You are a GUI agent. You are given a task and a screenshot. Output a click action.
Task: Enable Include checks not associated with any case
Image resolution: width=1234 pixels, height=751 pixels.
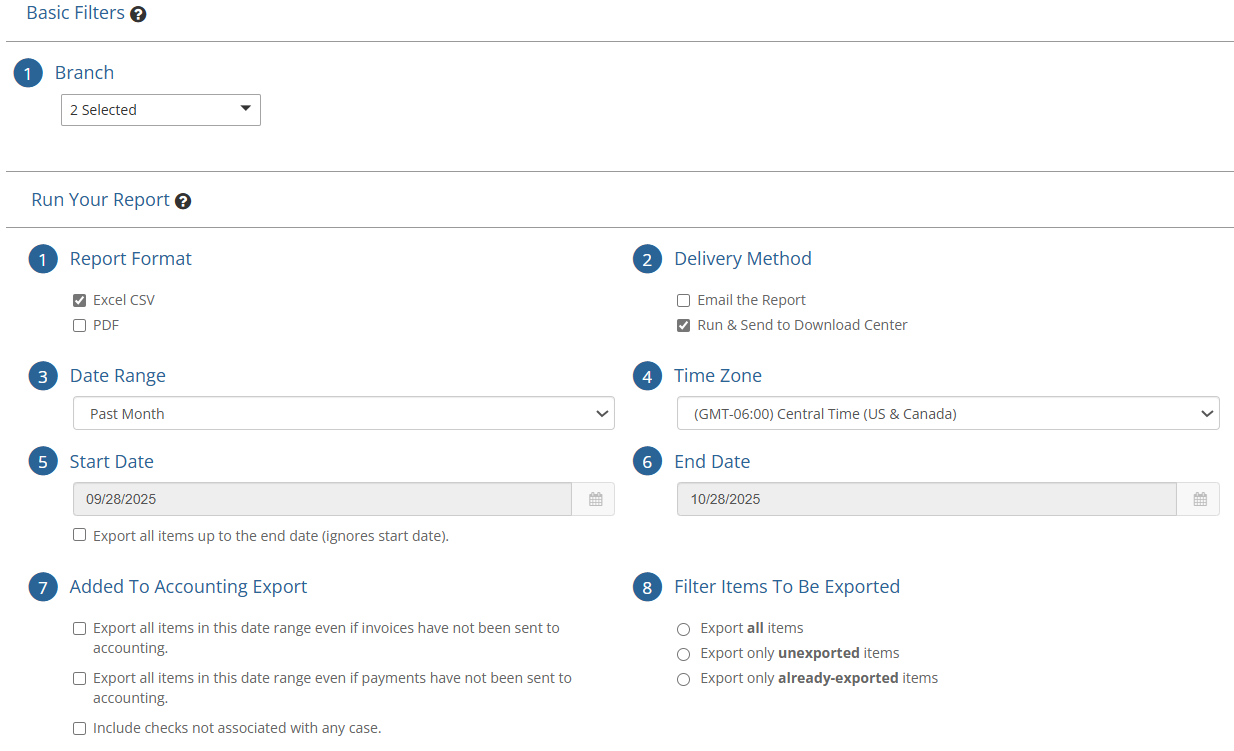pyautogui.click(x=79, y=727)
